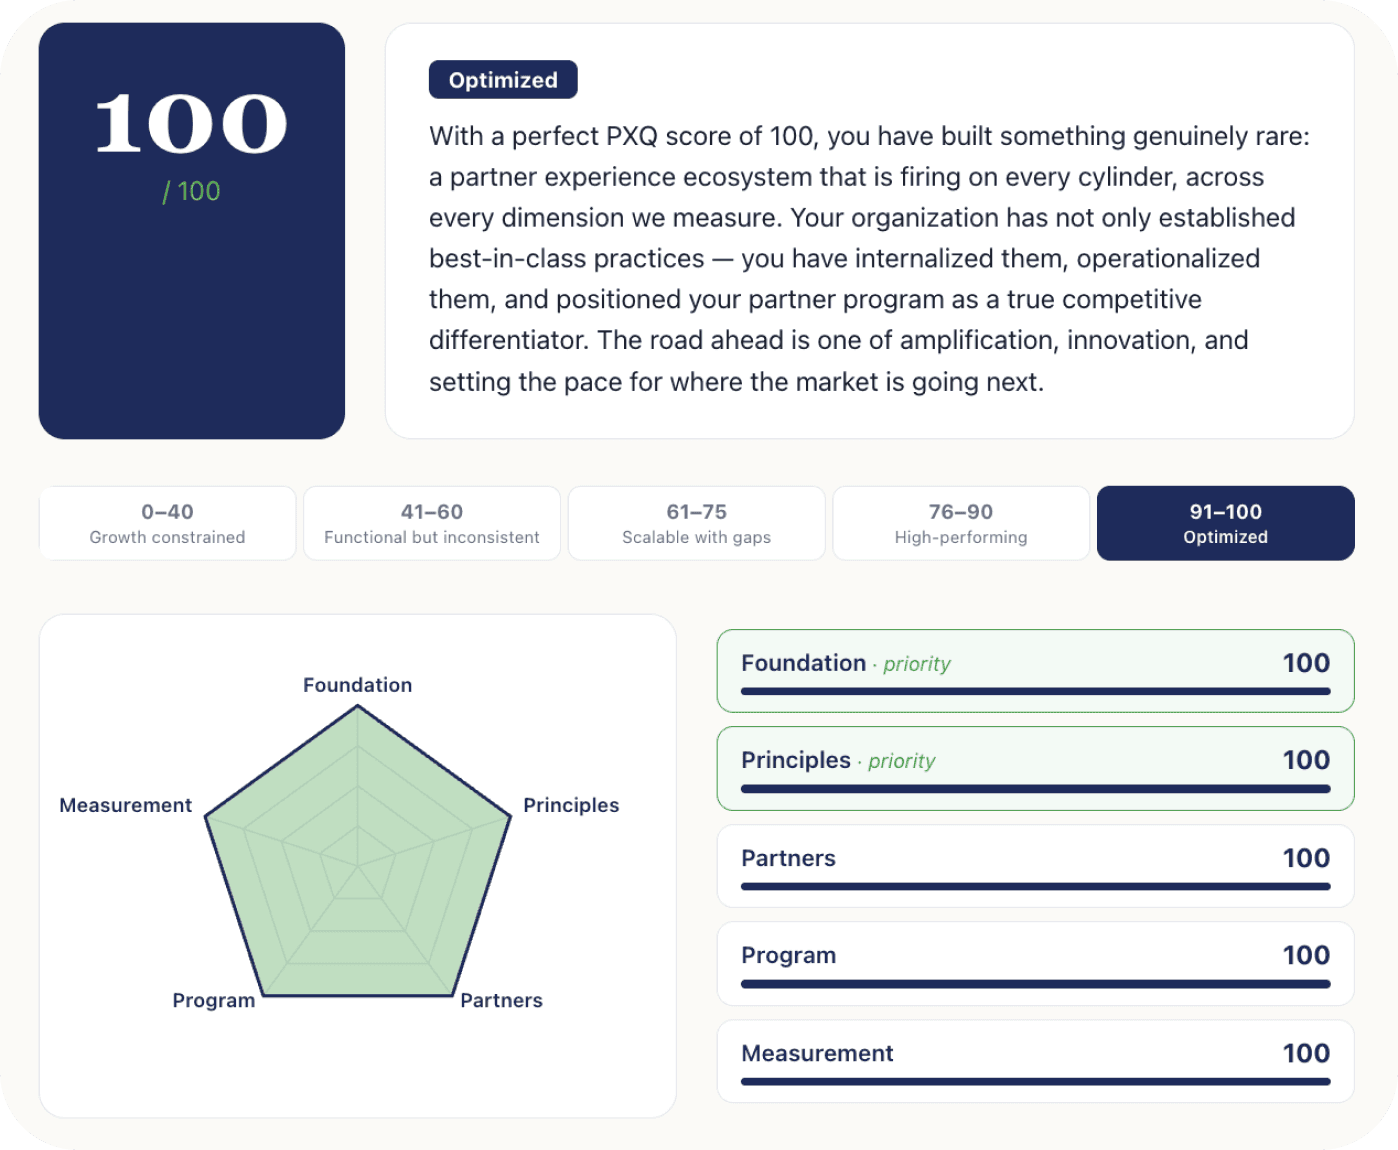Viewport: 1398px width, 1150px height.
Task: Click the Principles label on radar chart
Action: click(571, 805)
